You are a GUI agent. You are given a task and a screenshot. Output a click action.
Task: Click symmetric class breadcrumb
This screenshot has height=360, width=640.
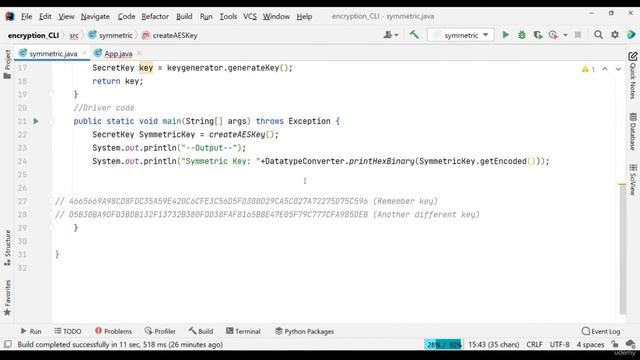111,36
